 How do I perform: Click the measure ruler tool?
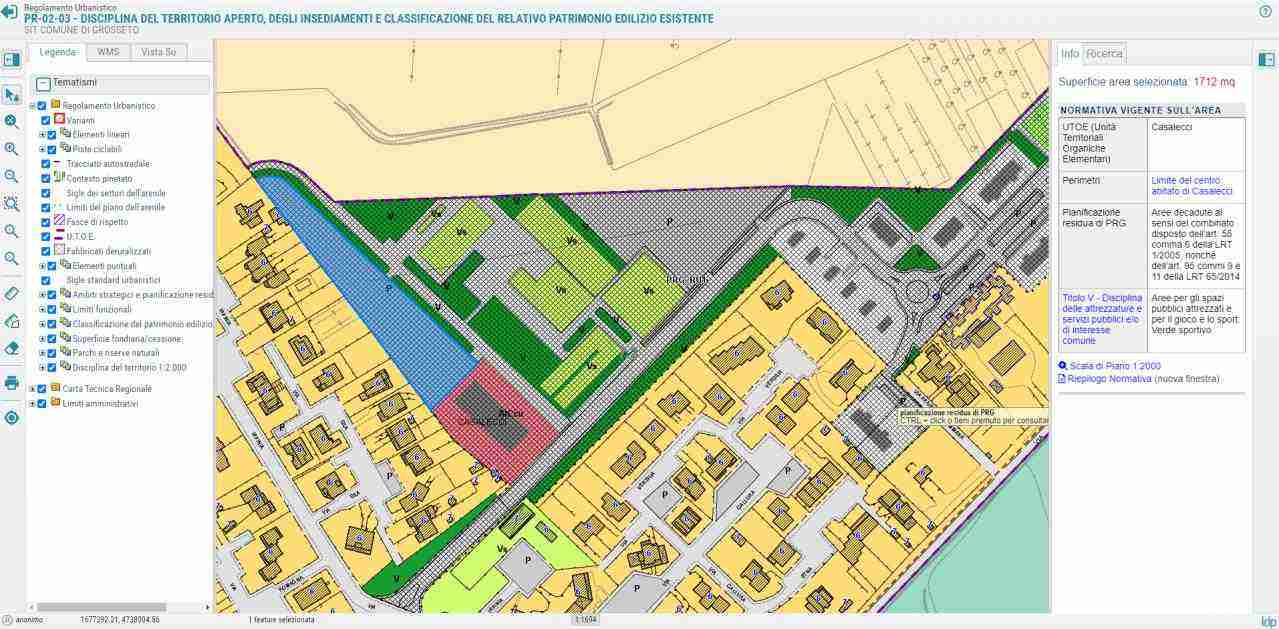pyautogui.click(x=12, y=294)
